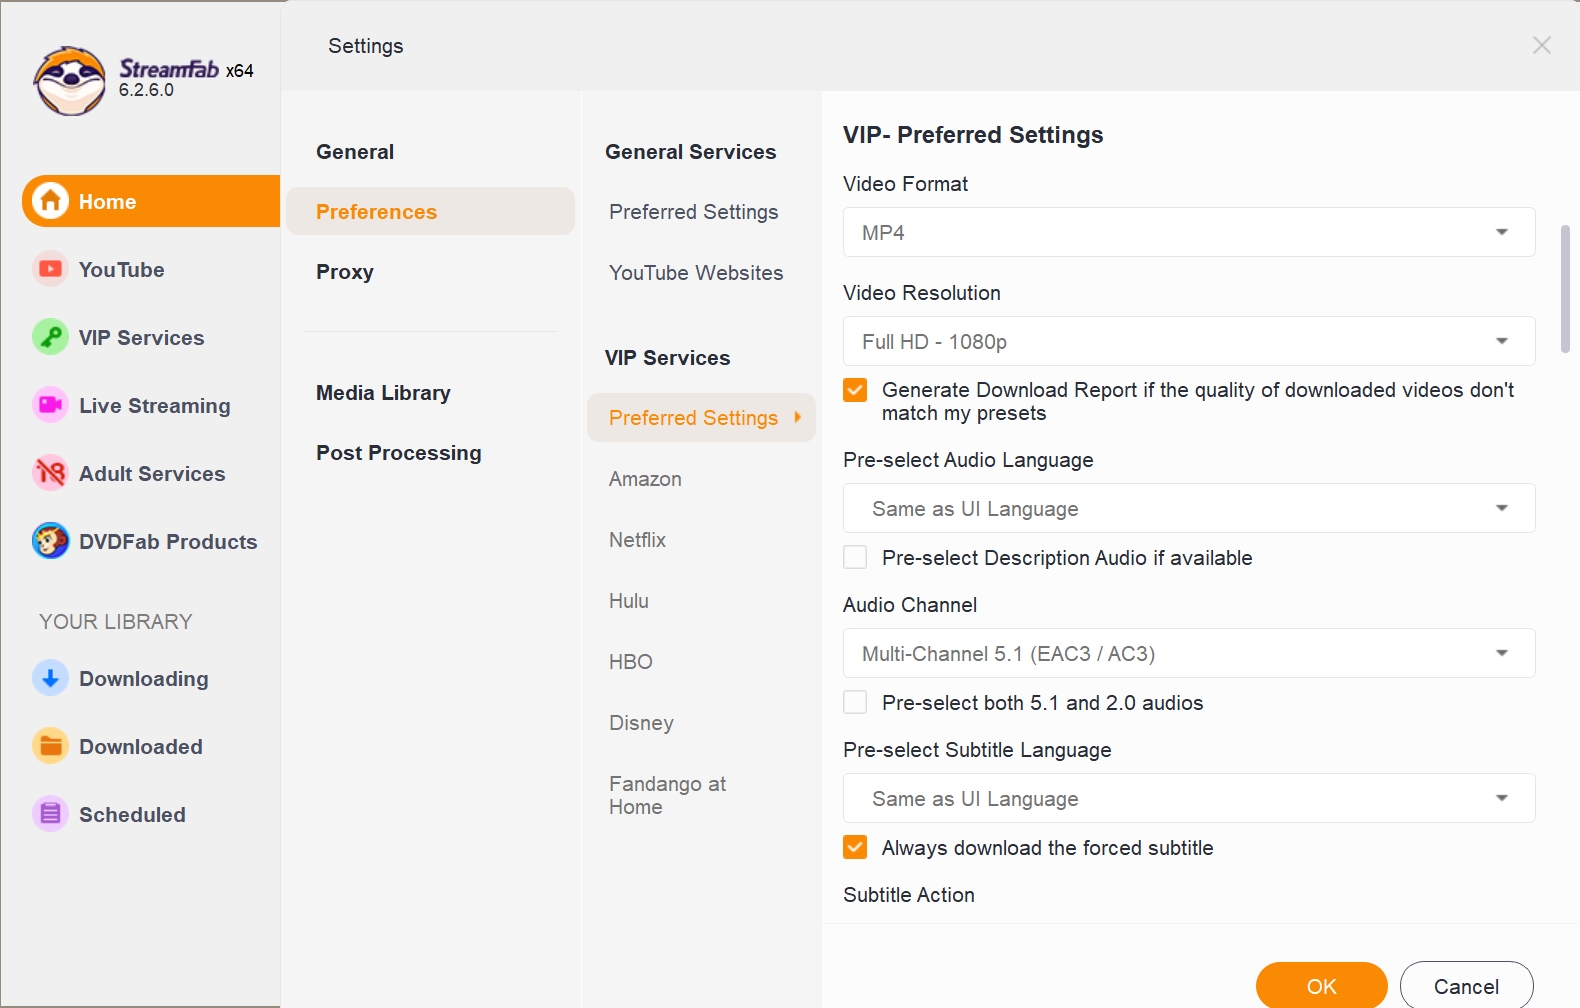Click the 'VIP- Preferred Settings' heading
This screenshot has width=1580, height=1008.
(x=973, y=135)
